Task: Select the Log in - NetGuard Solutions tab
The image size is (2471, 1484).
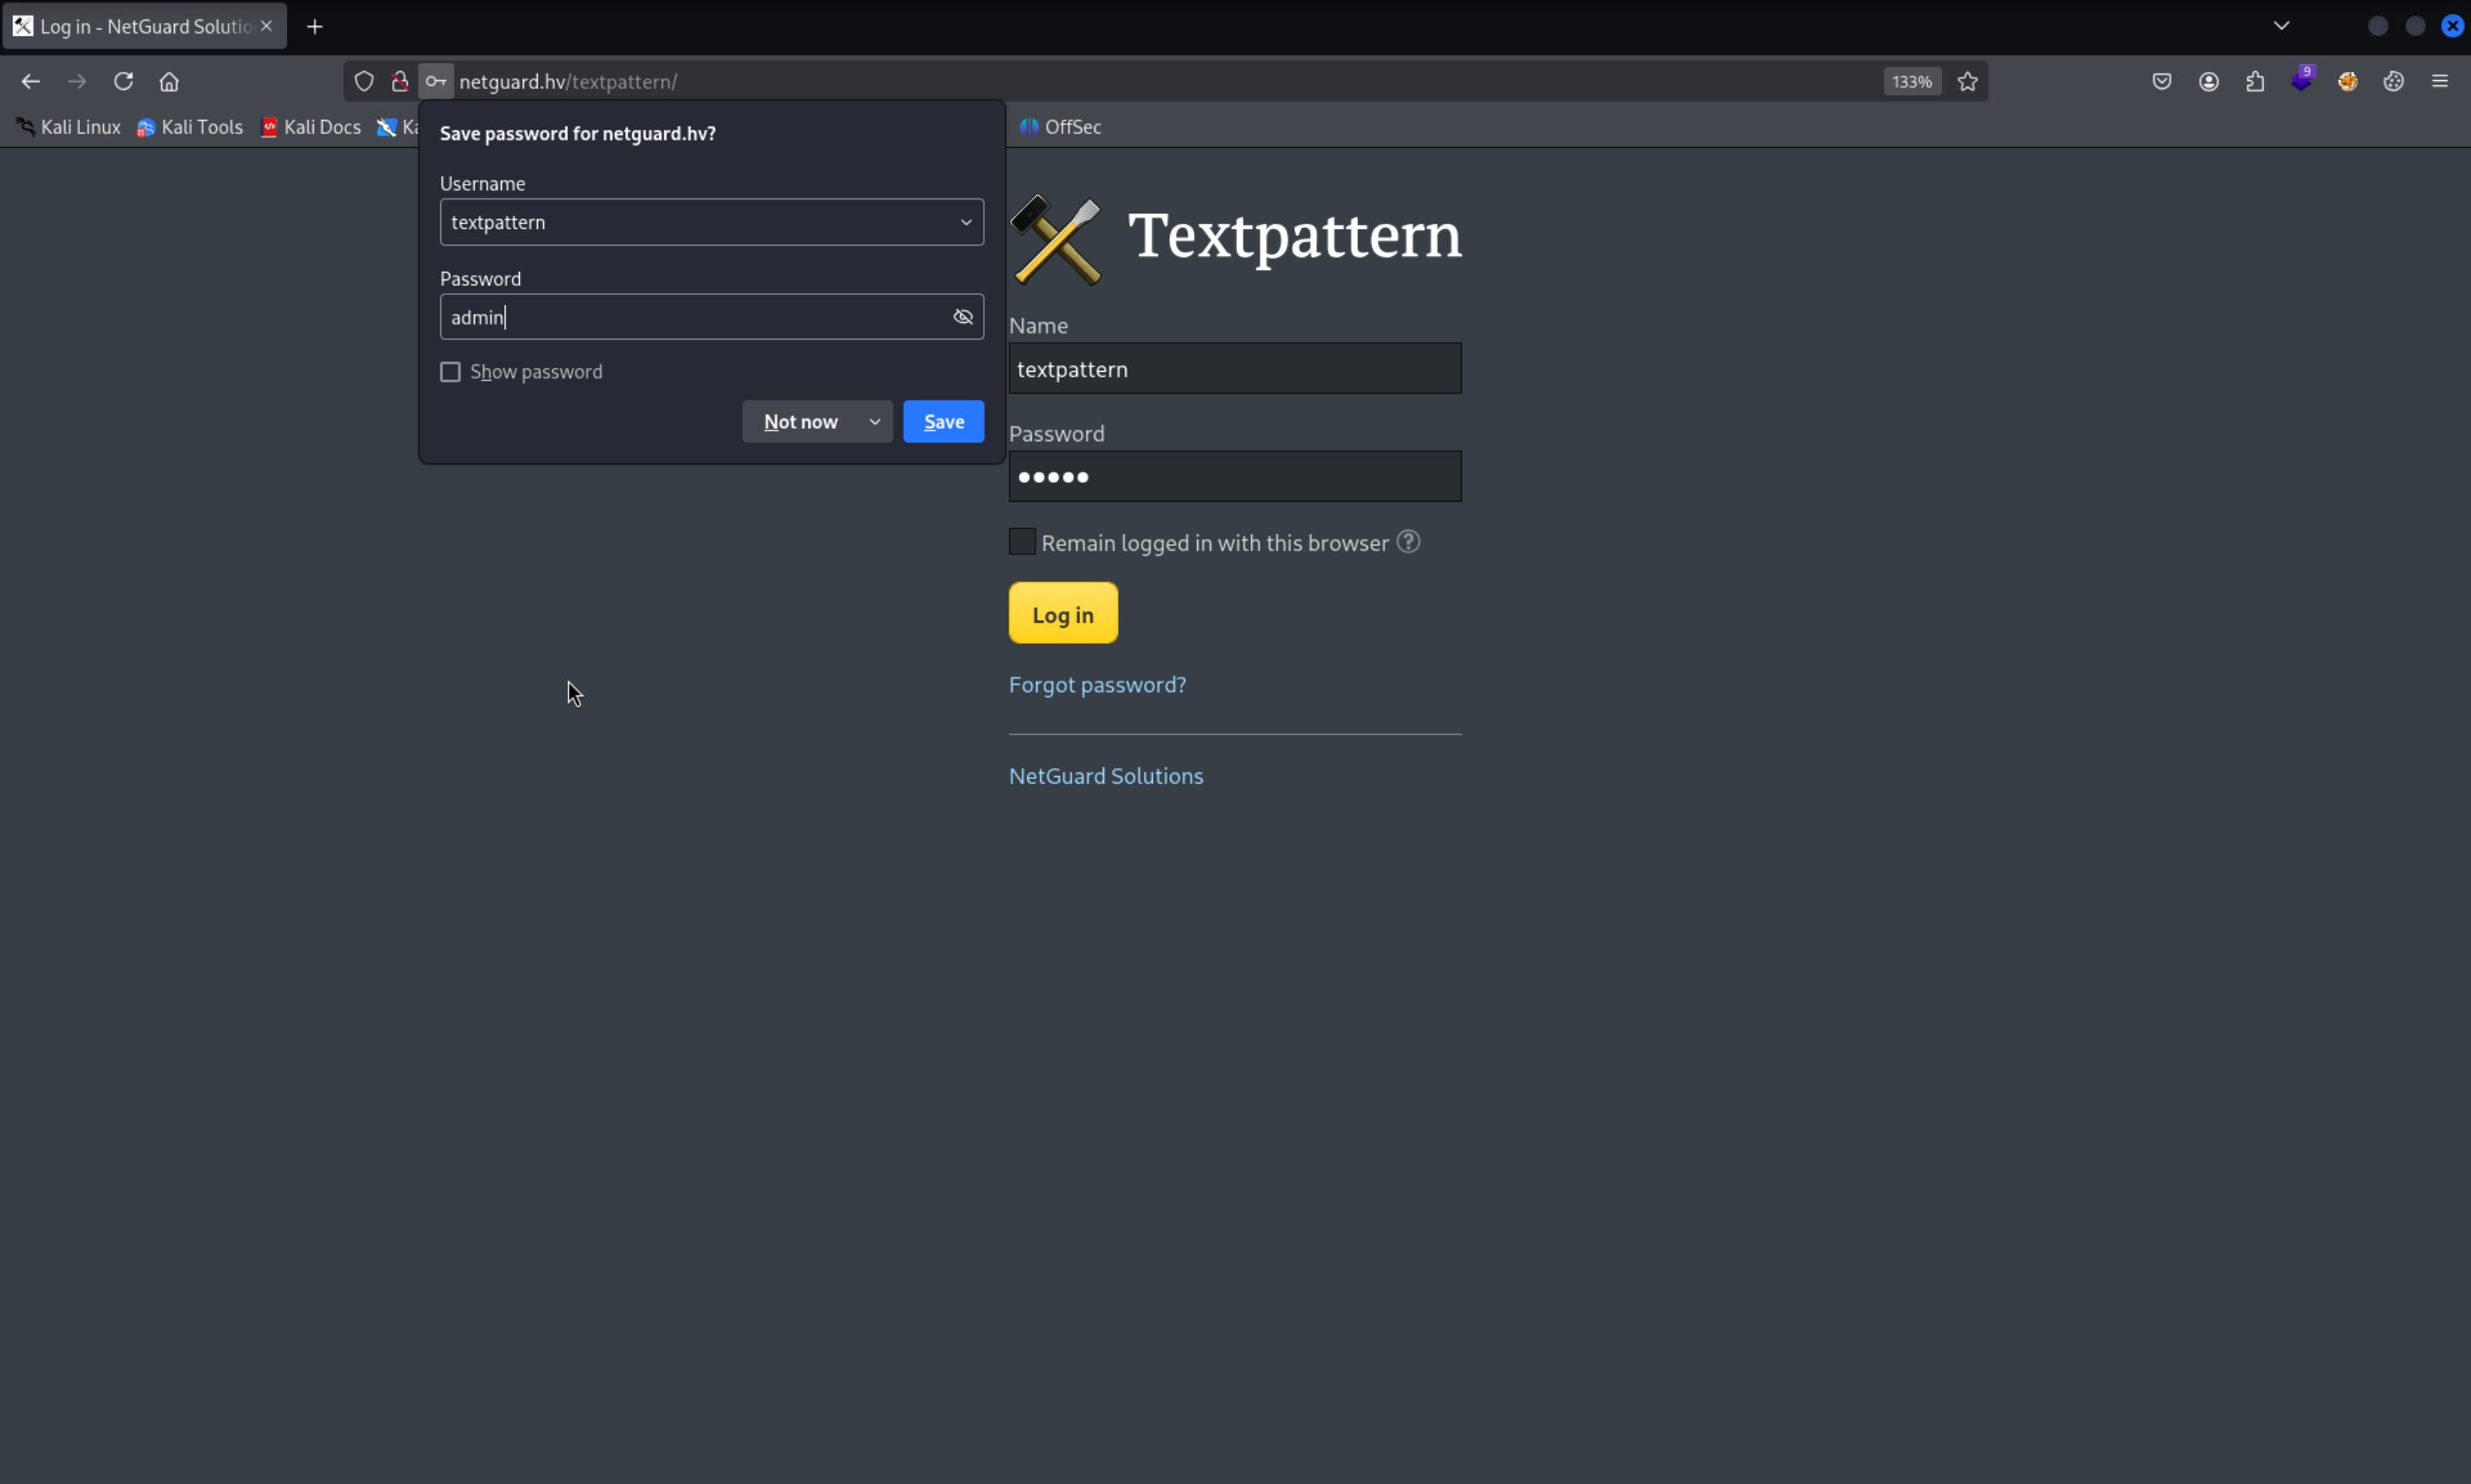Action: [144, 26]
